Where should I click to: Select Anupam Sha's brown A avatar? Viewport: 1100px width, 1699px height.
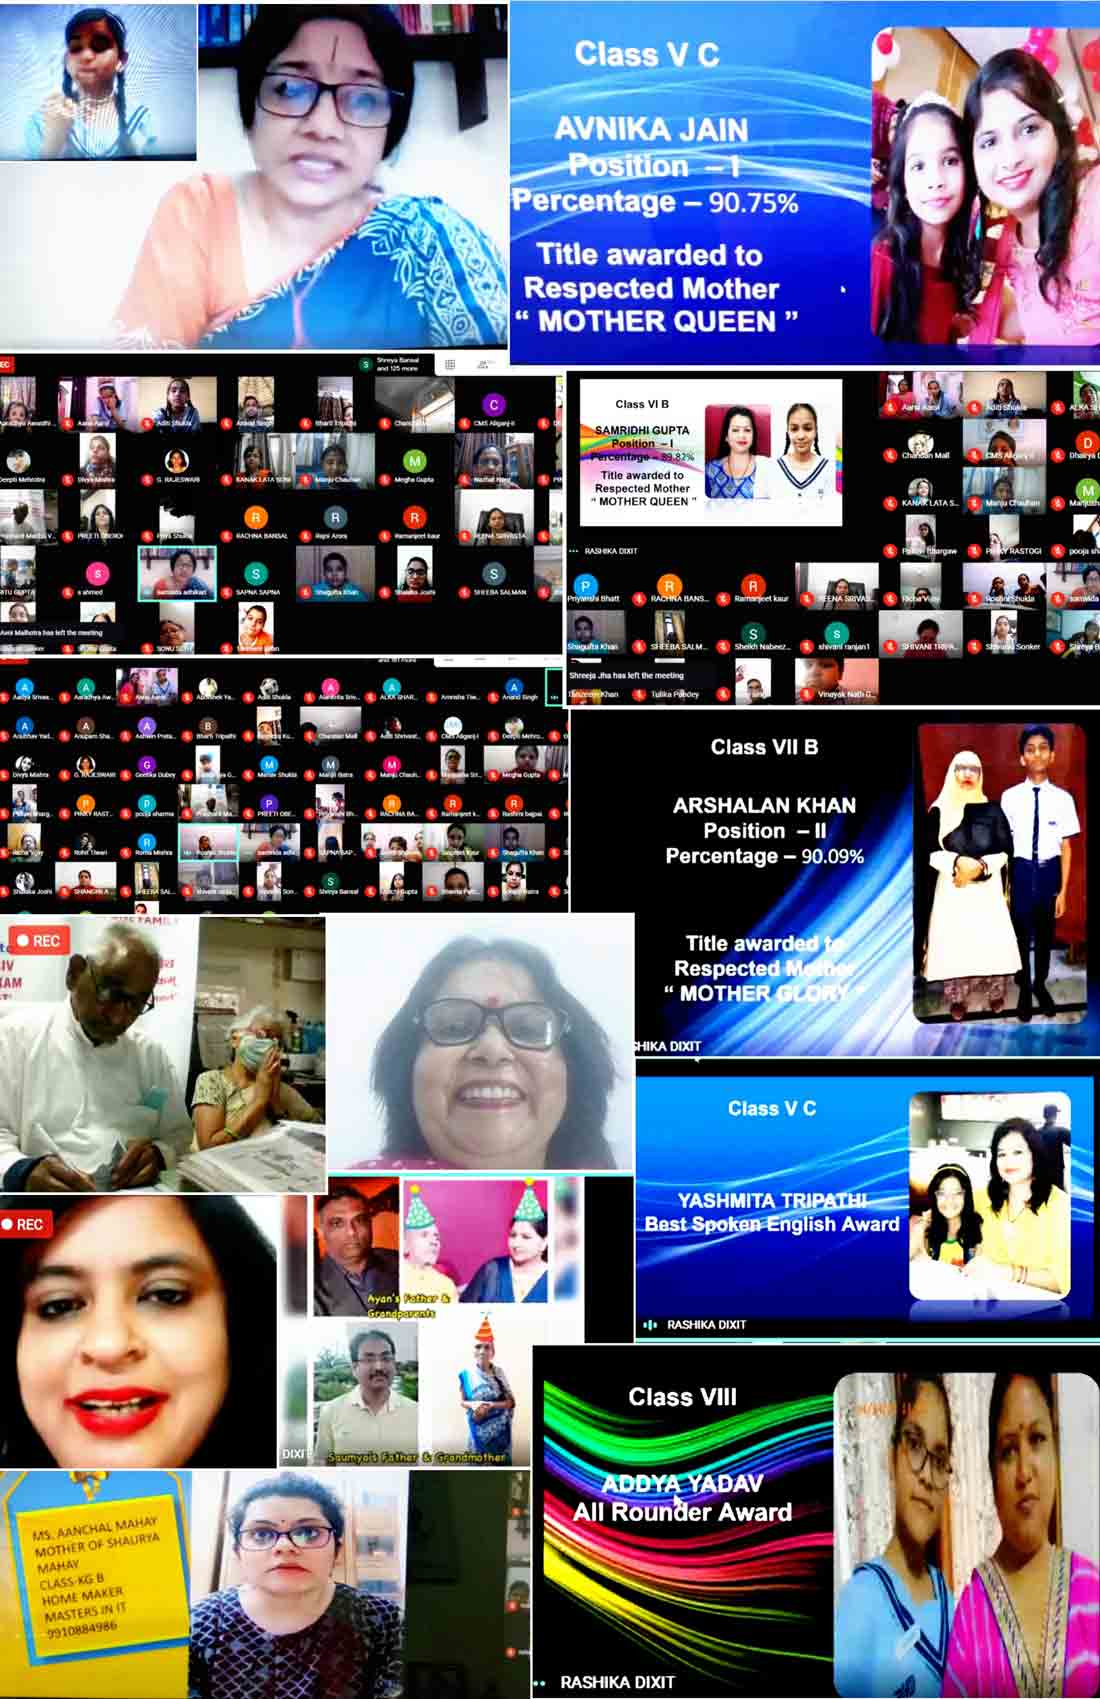pos(86,726)
